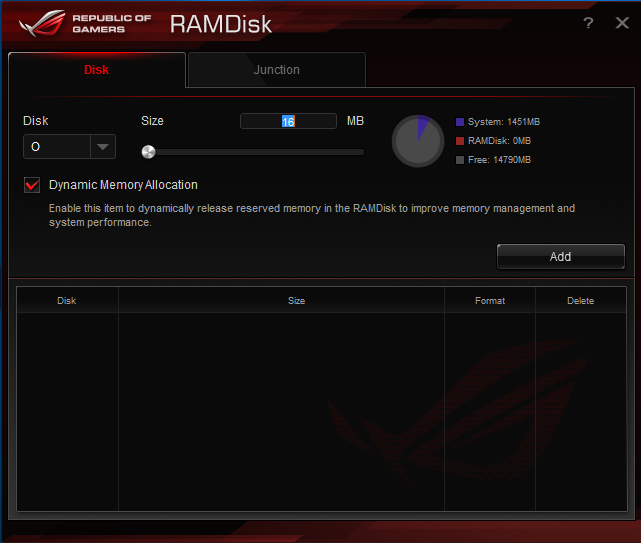Click the 'Free: 14790MB' text
The height and width of the screenshot is (543, 641).
click(x=499, y=160)
